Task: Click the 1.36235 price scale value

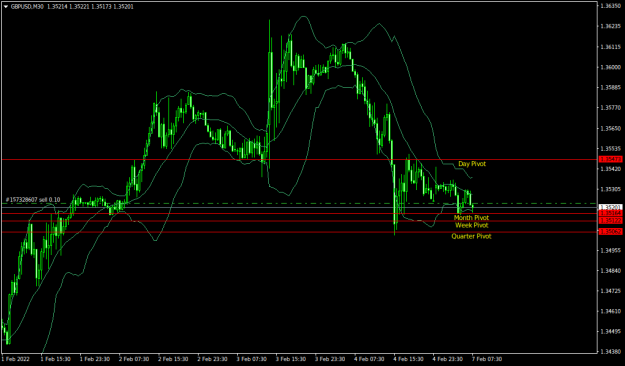Action: pos(611,26)
